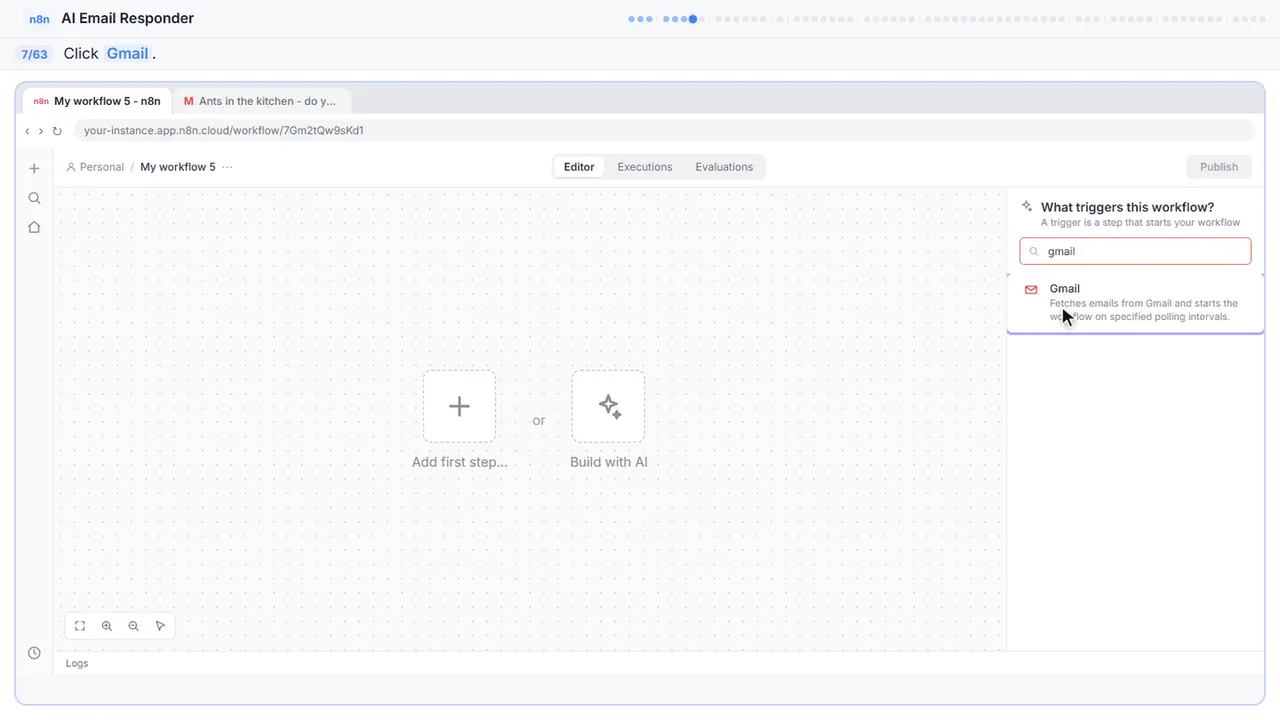Click the Build with AI box
The image size is (1280, 720).
608,406
